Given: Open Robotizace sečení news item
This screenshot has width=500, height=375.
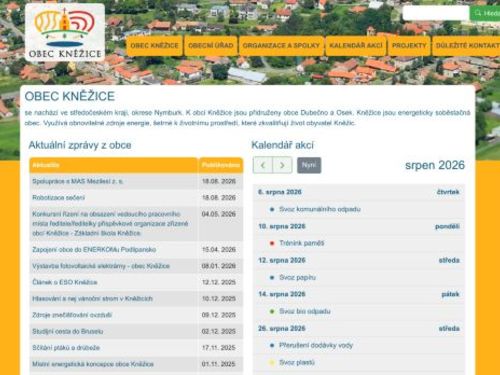Looking at the screenshot, I should coord(58,198).
